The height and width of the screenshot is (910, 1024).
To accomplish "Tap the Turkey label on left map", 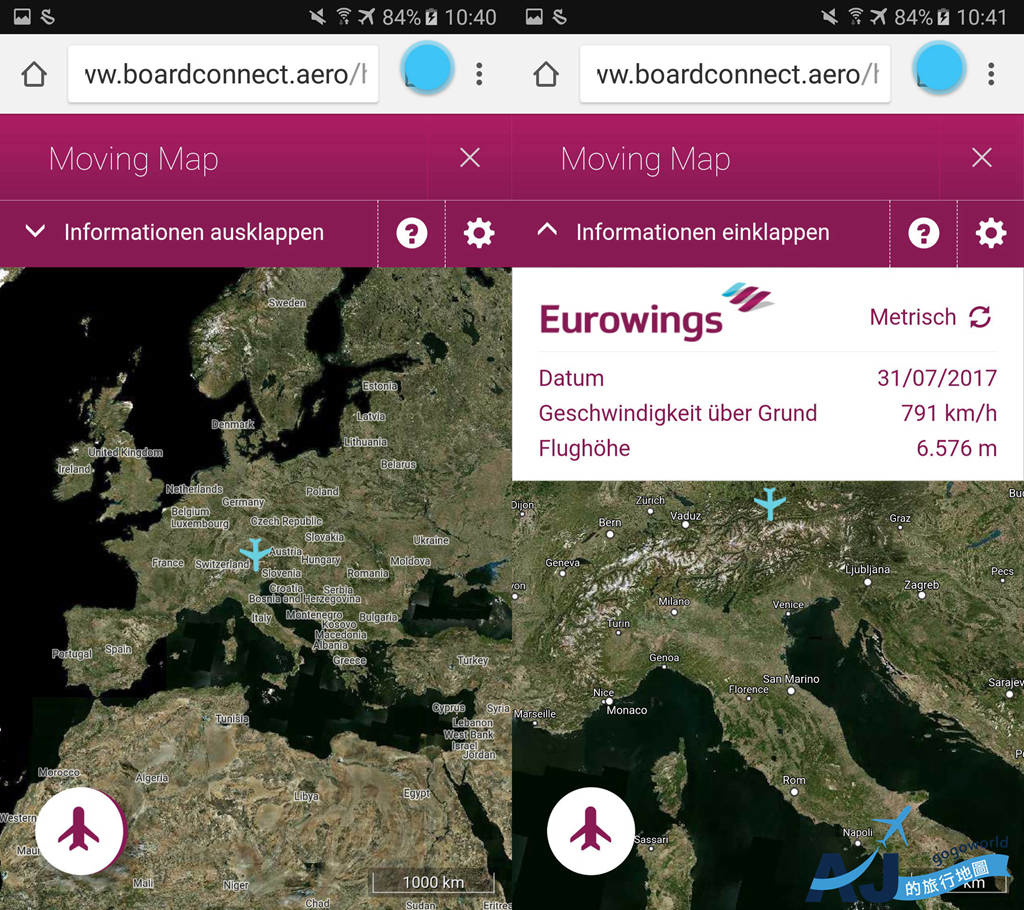I will pyautogui.click(x=473, y=660).
